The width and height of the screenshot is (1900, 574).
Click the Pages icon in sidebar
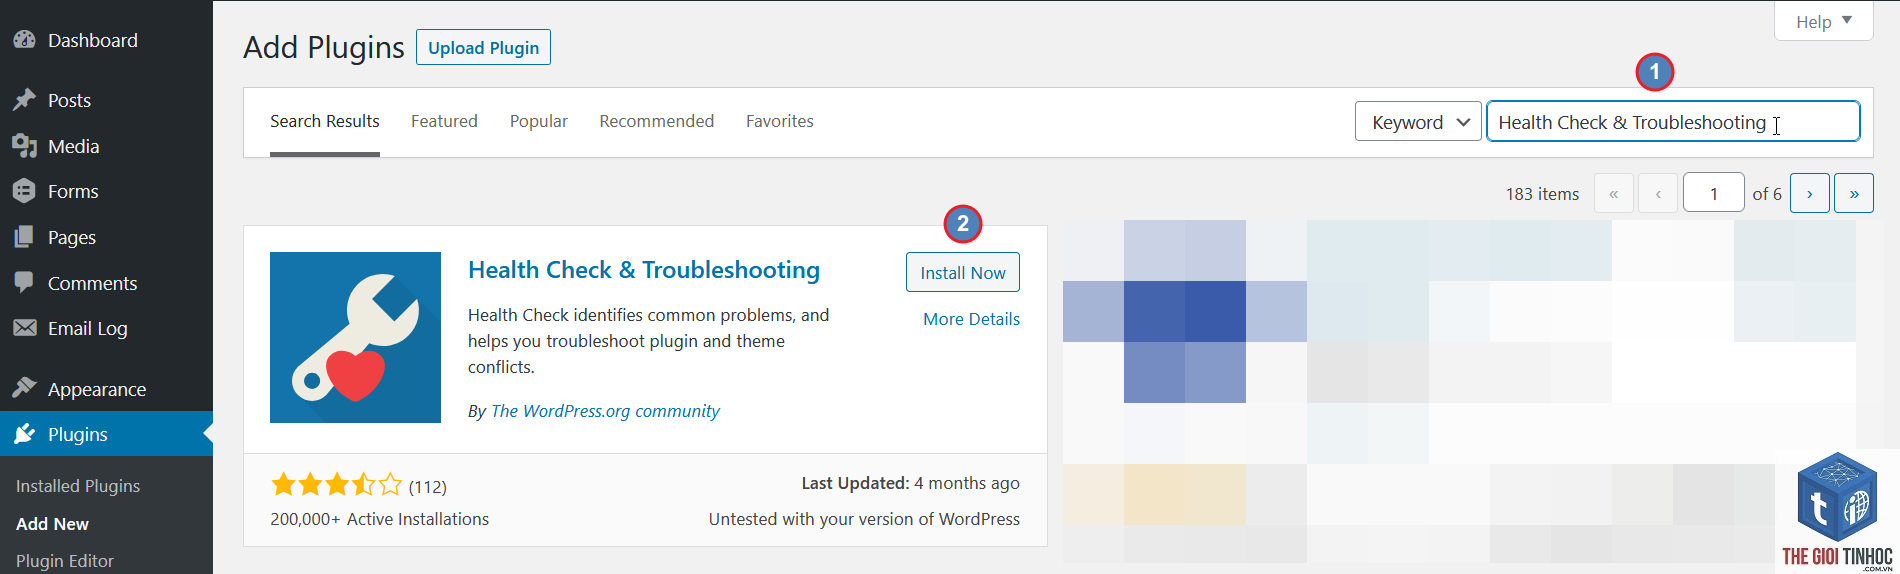coord(25,237)
